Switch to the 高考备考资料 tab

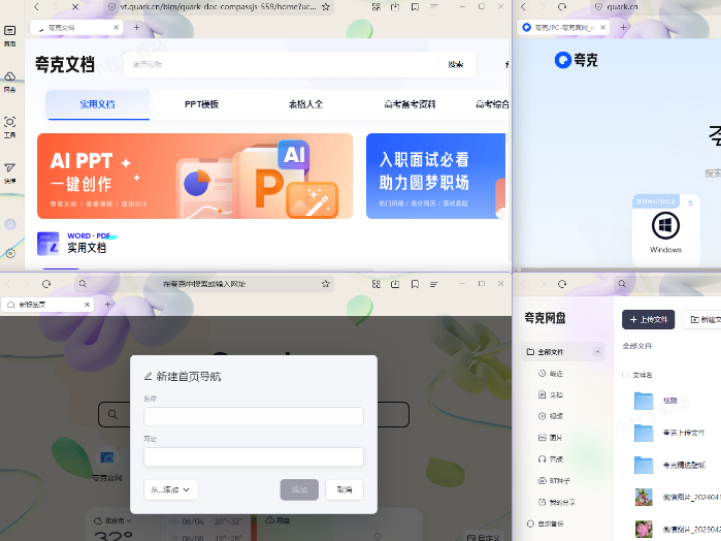(x=410, y=104)
